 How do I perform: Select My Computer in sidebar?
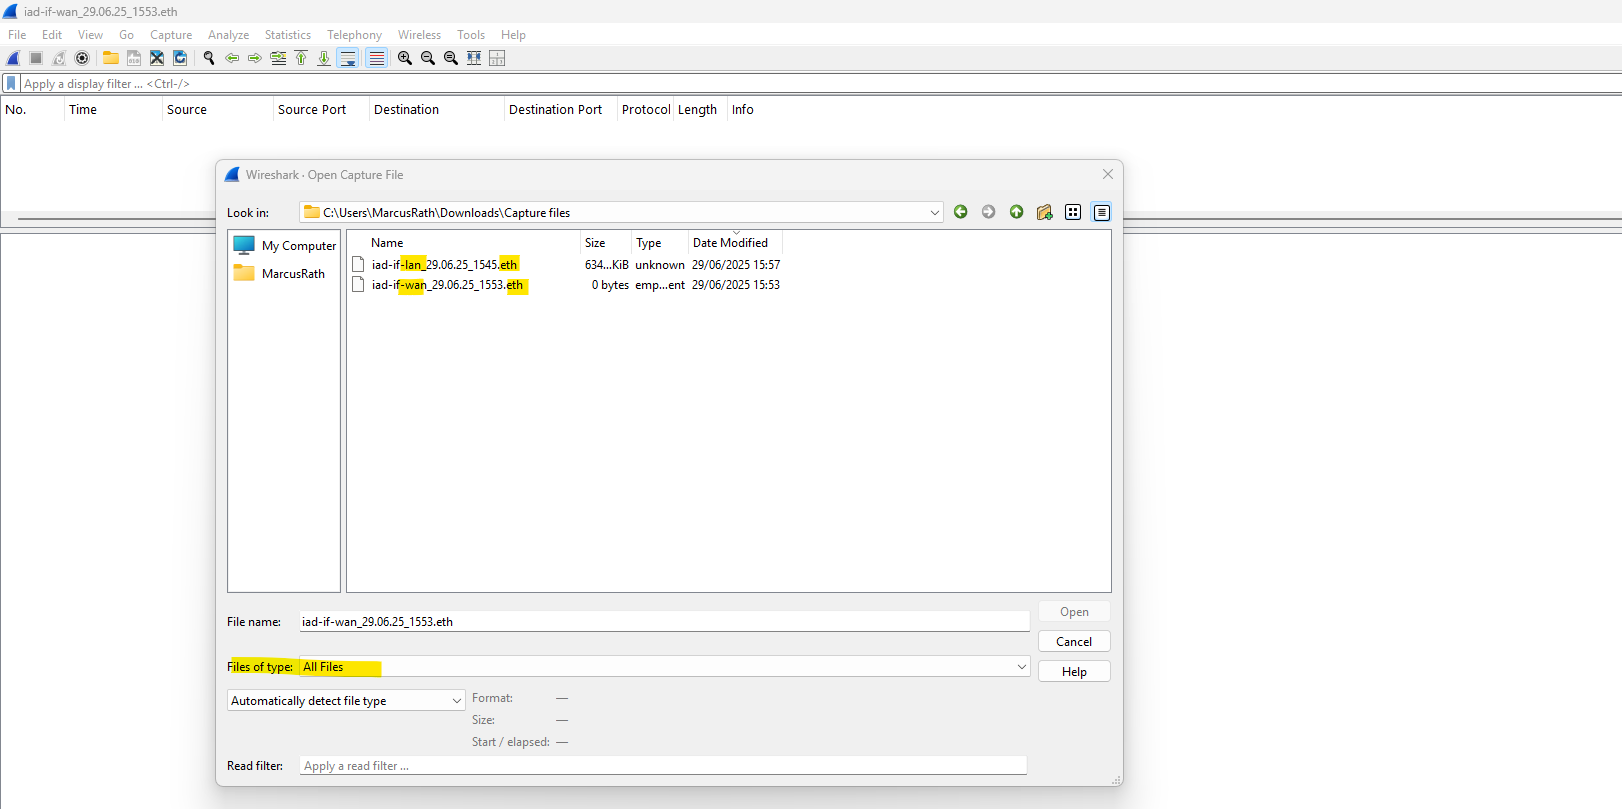(x=285, y=246)
